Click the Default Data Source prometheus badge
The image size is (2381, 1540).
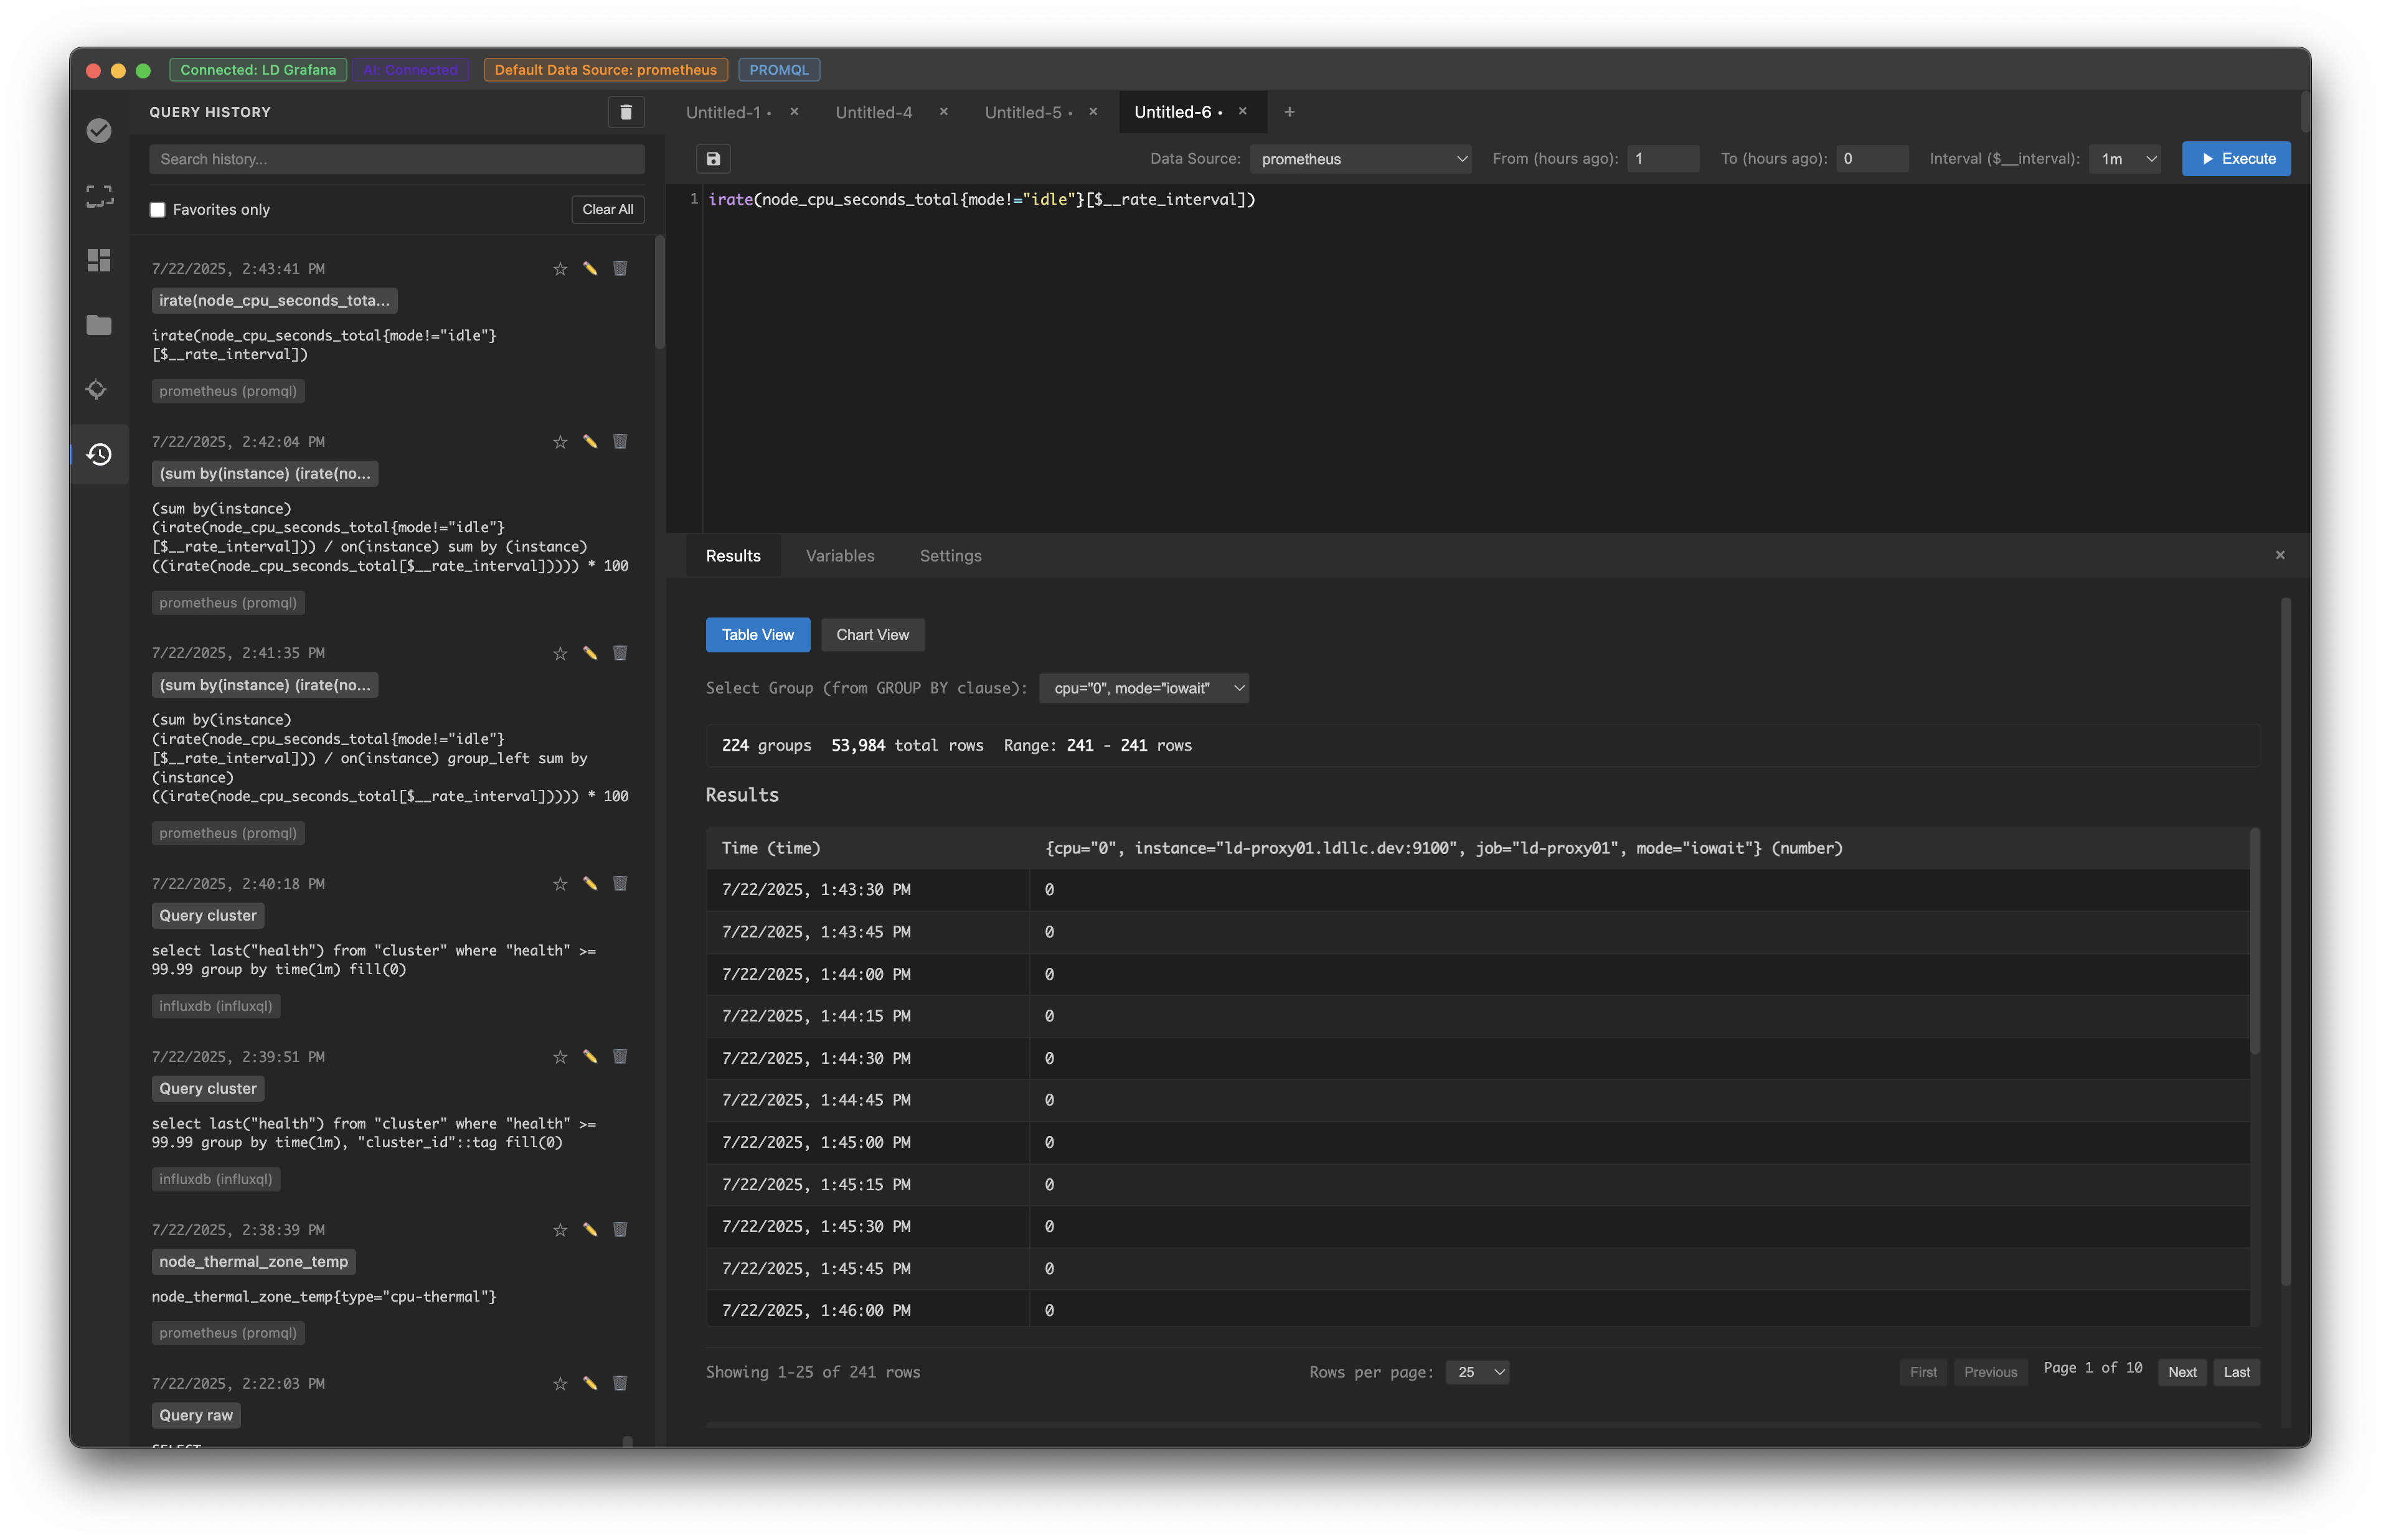605,70
